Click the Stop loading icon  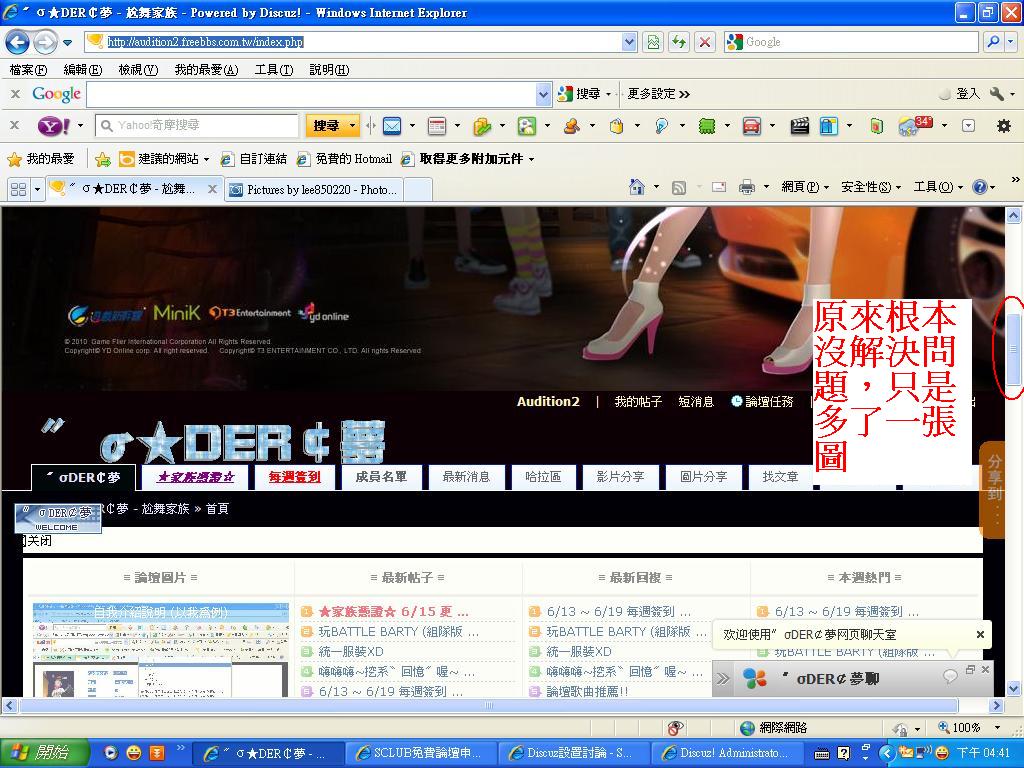click(x=705, y=42)
